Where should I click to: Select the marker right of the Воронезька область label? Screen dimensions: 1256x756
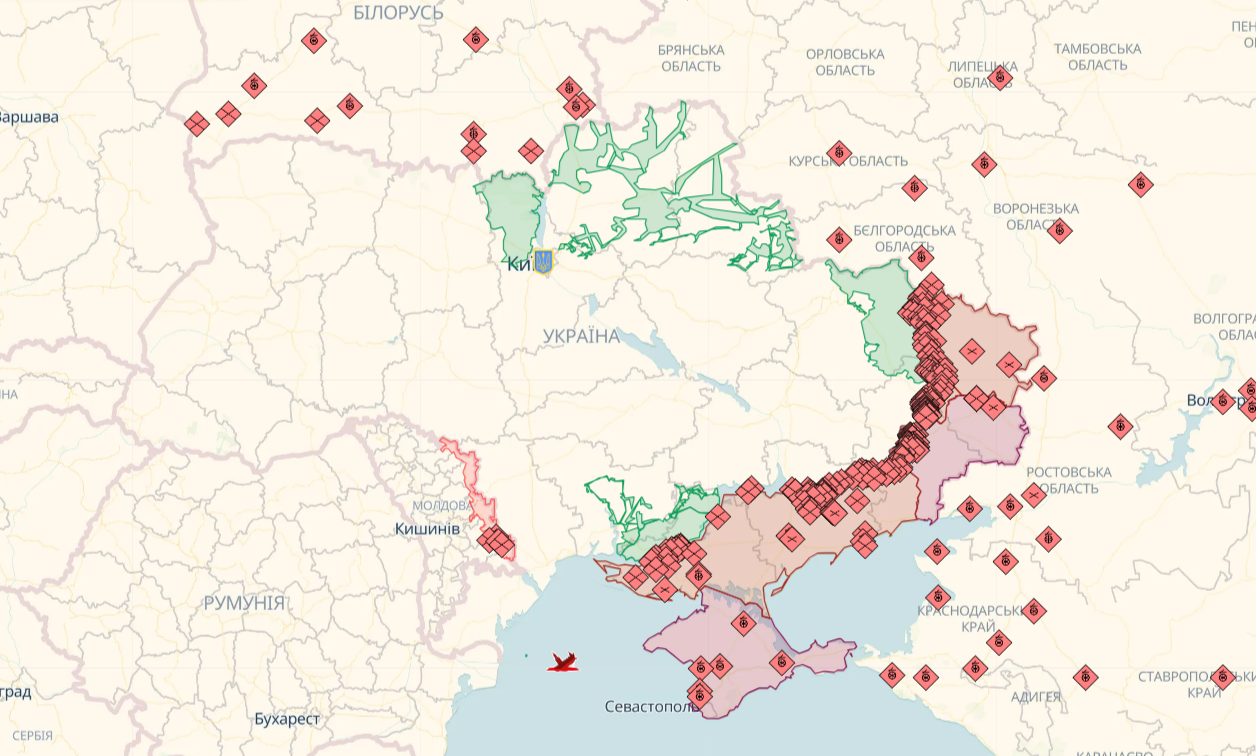(x=1060, y=231)
